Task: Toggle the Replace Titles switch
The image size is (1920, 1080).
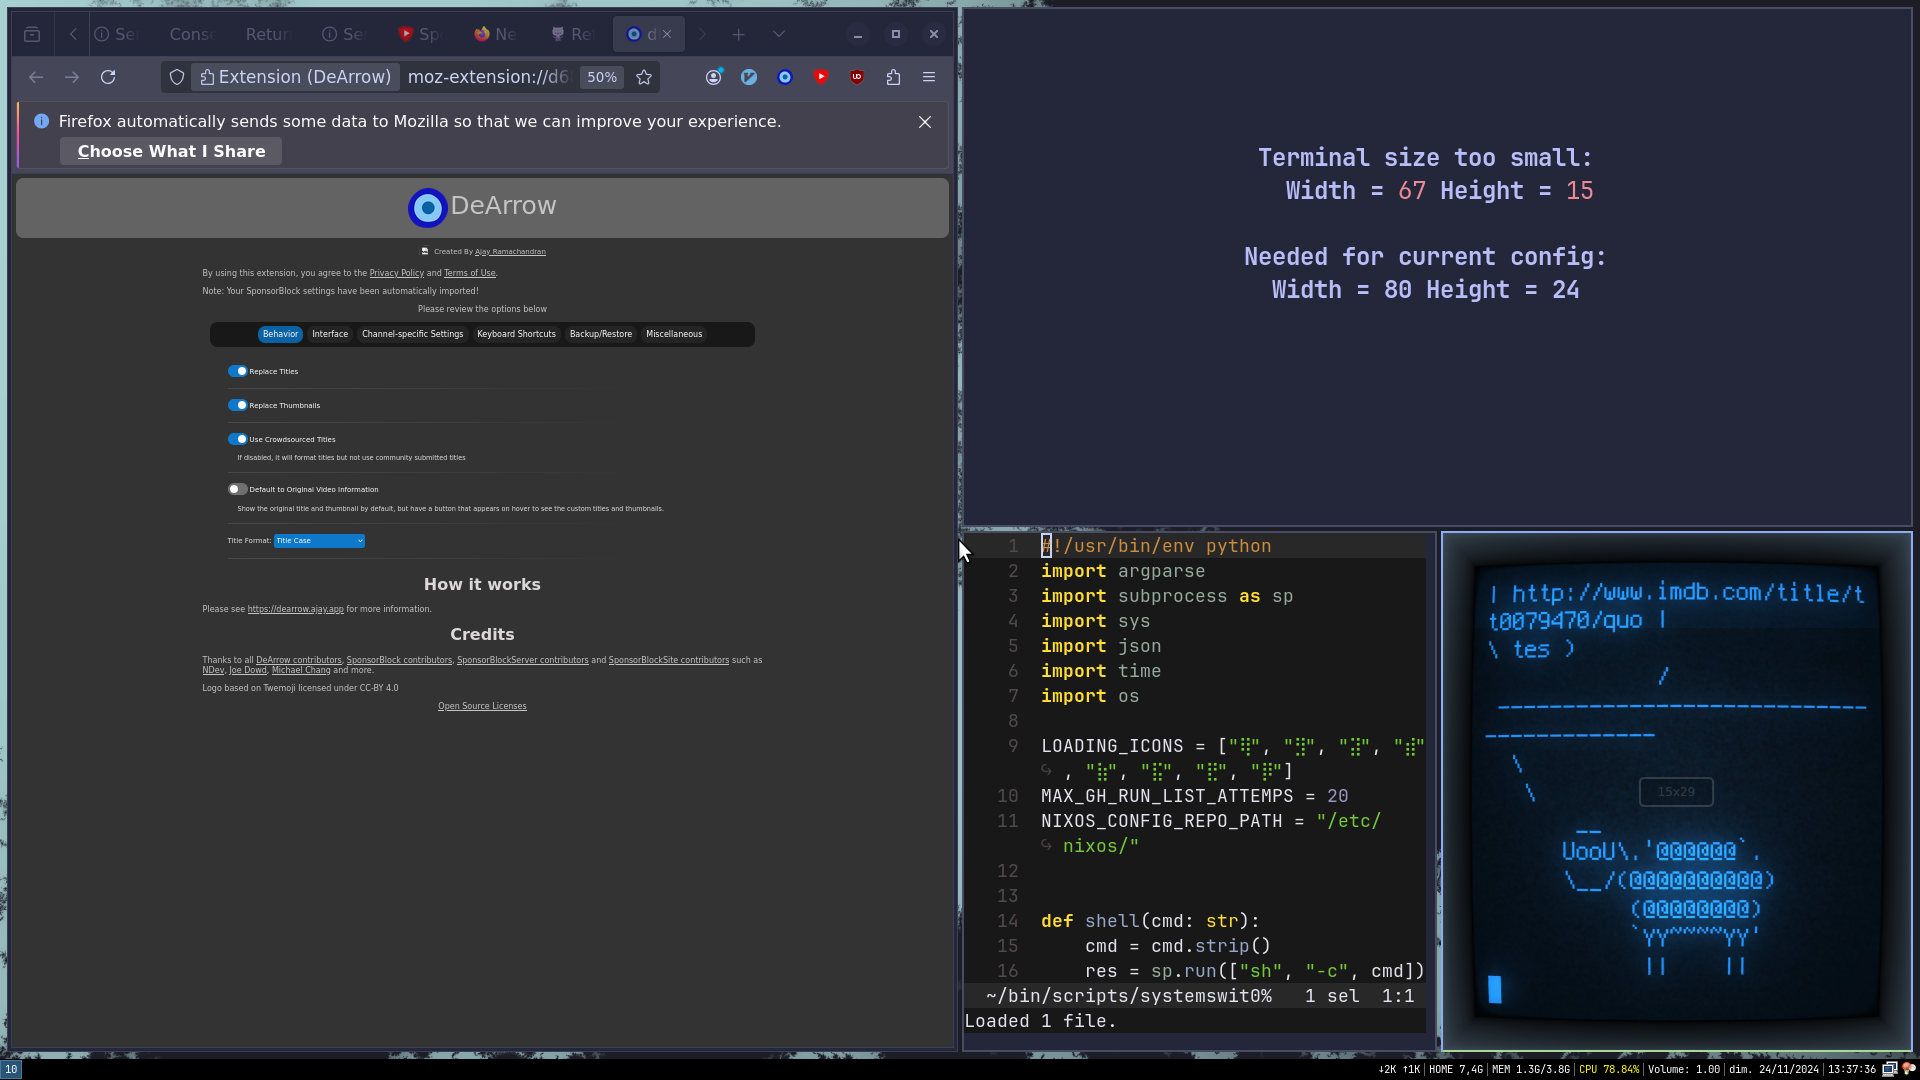Action: [x=237, y=371]
